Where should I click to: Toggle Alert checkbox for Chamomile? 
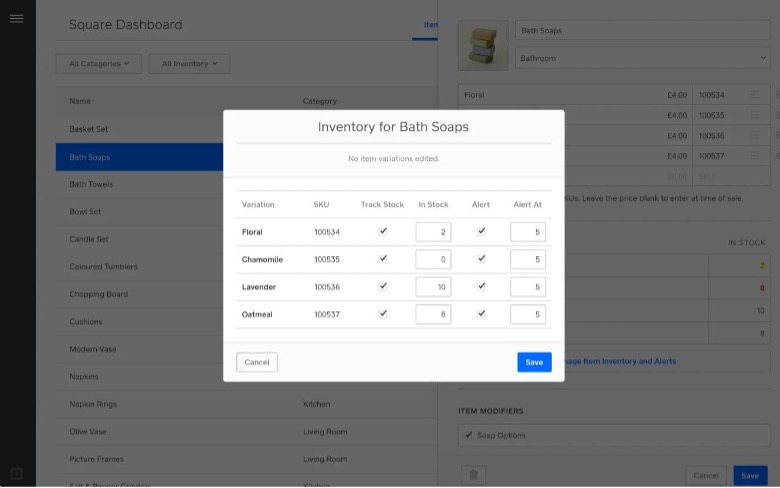point(481,259)
